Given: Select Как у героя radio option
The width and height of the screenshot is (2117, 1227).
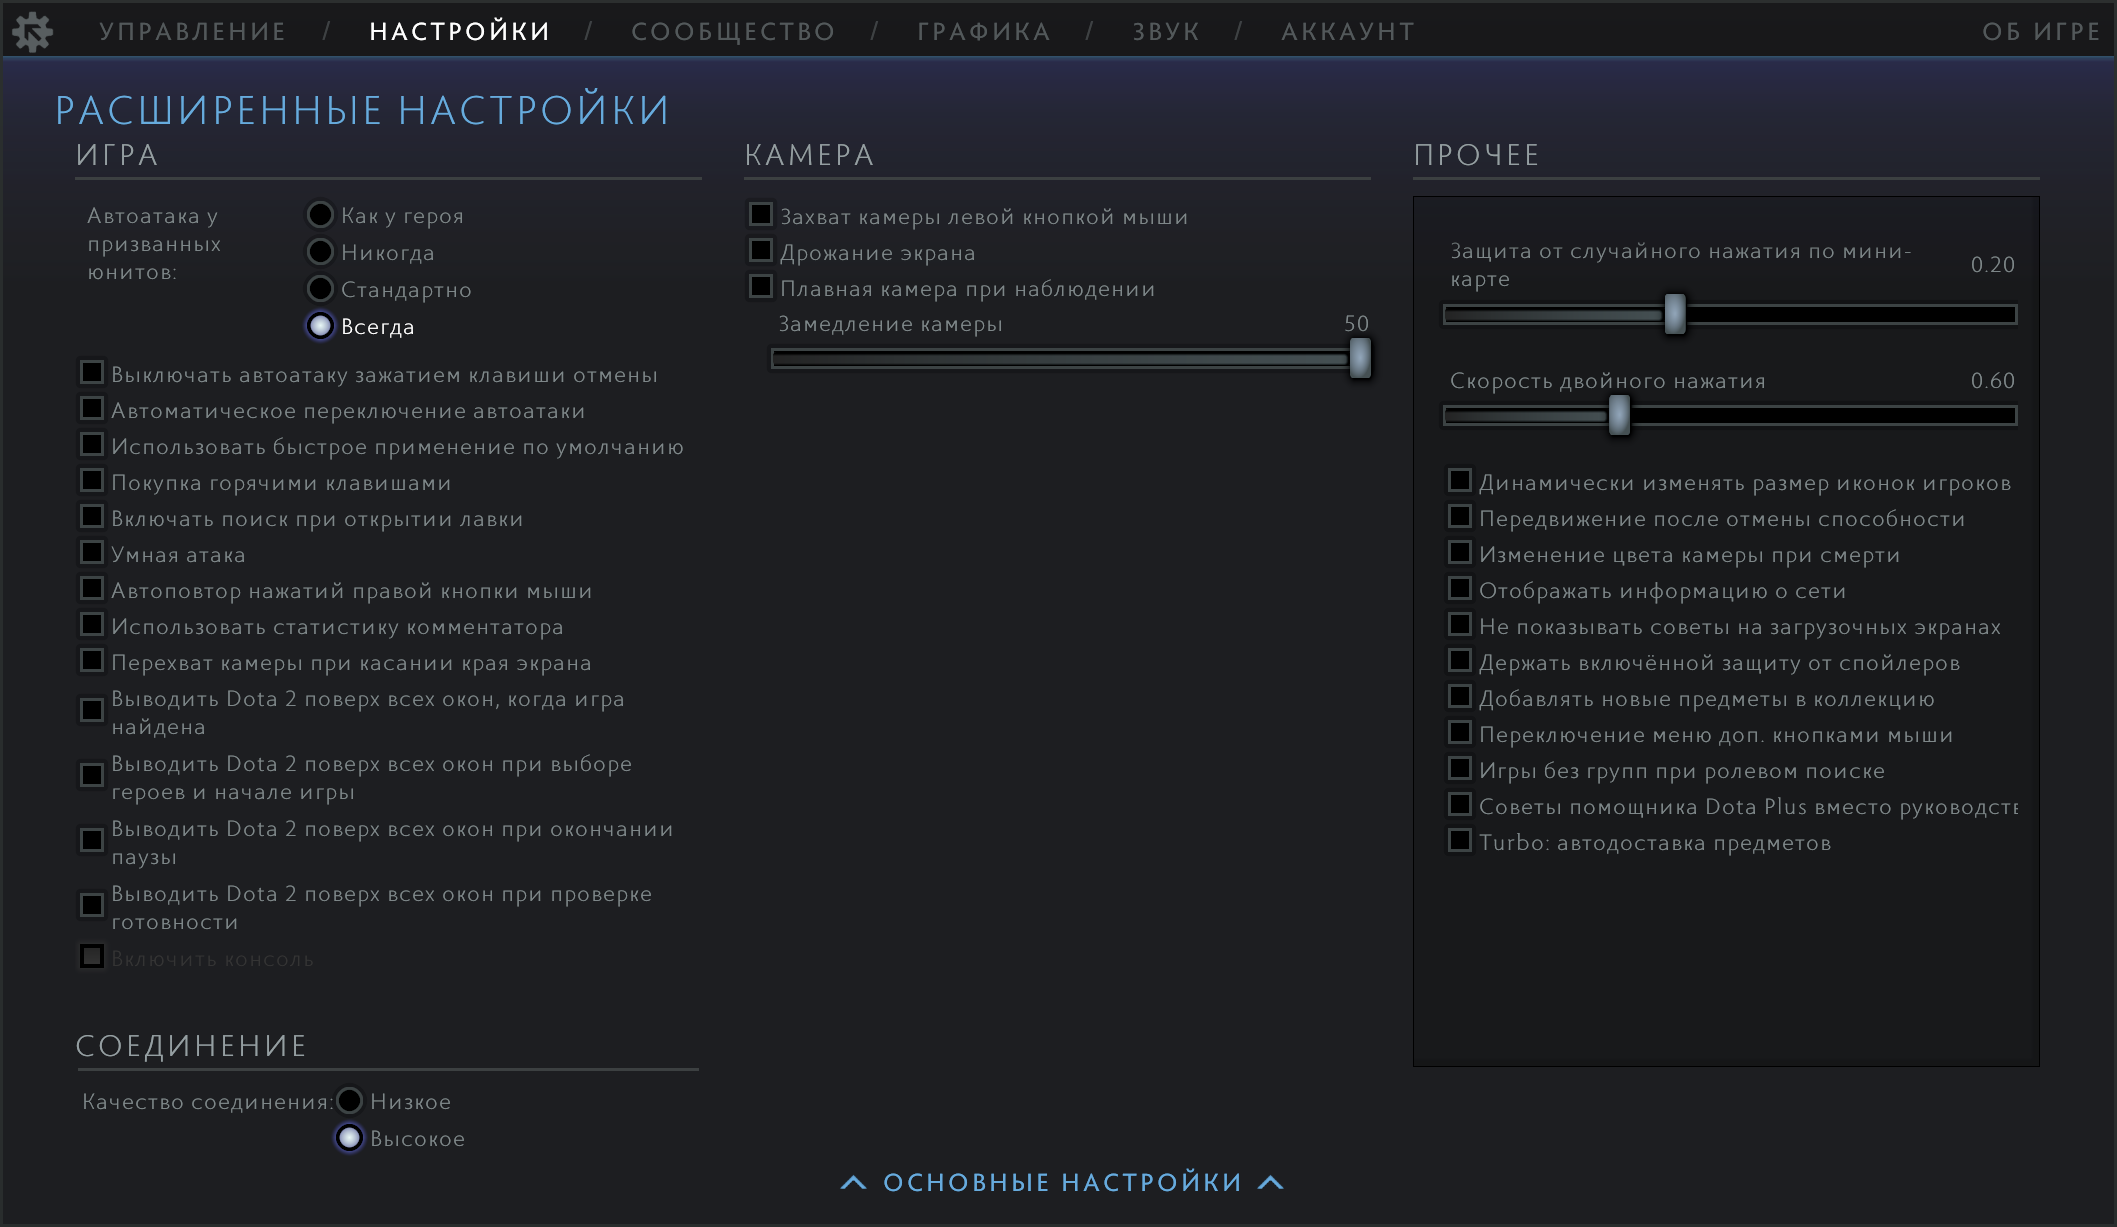Looking at the screenshot, I should 320,215.
